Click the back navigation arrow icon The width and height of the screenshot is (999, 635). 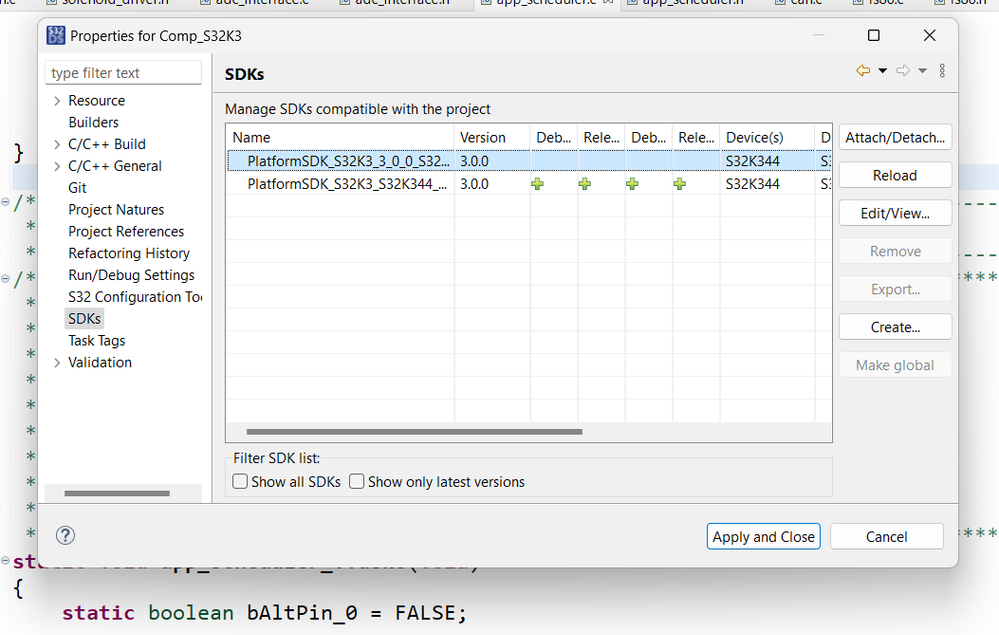coord(863,71)
